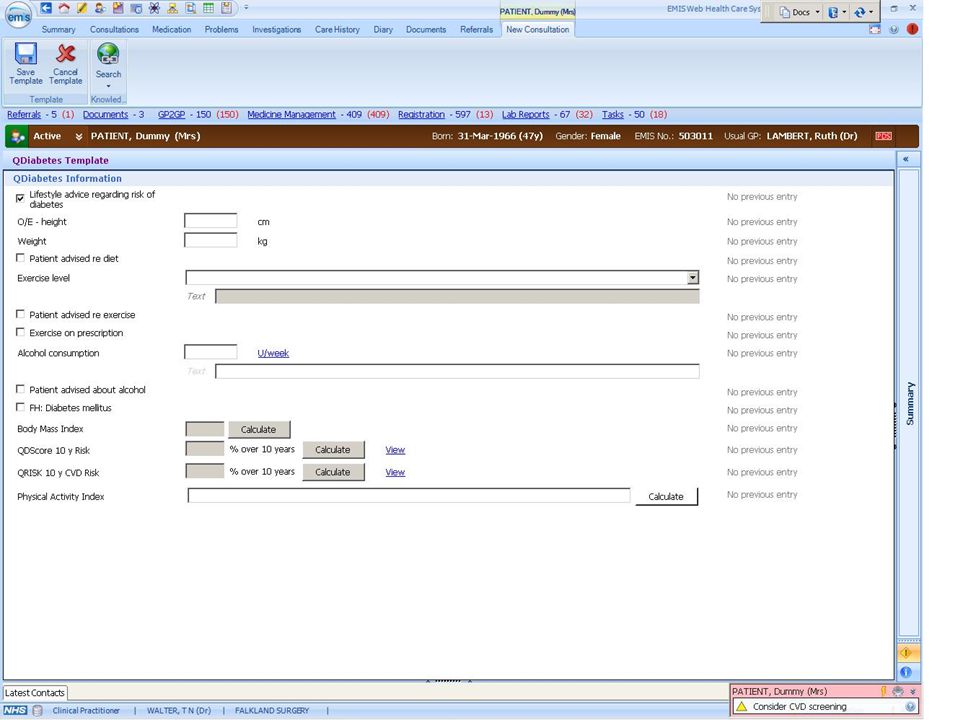Open the Exercise level dropdown
960x720 pixels.
pos(692,278)
